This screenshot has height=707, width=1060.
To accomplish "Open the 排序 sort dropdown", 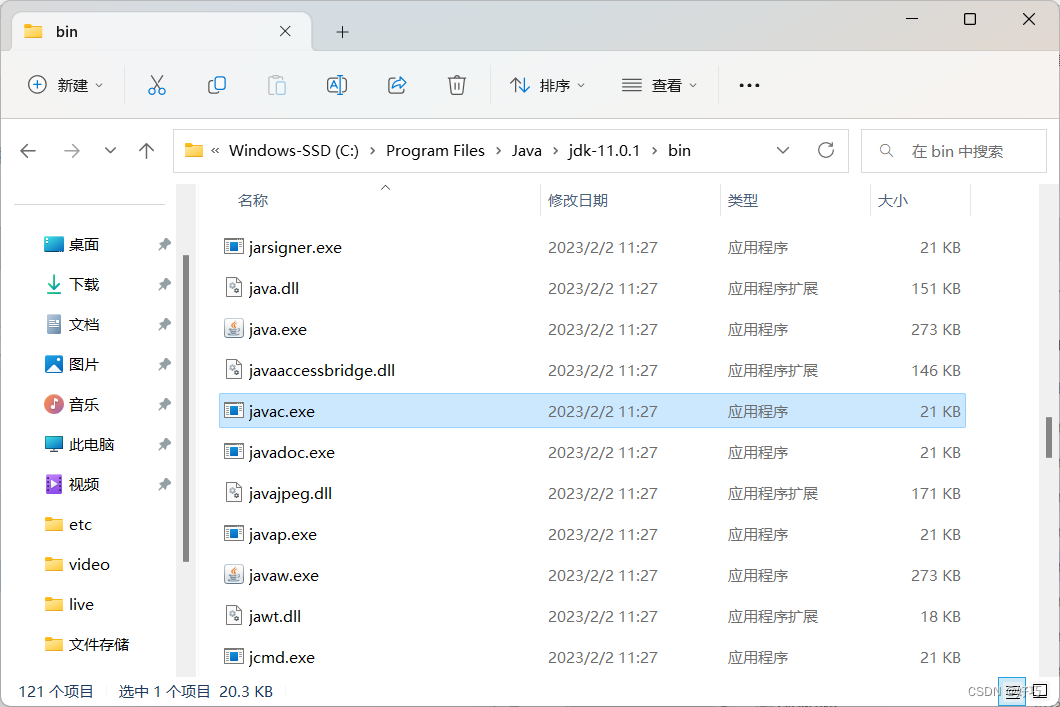I will click(x=548, y=85).
